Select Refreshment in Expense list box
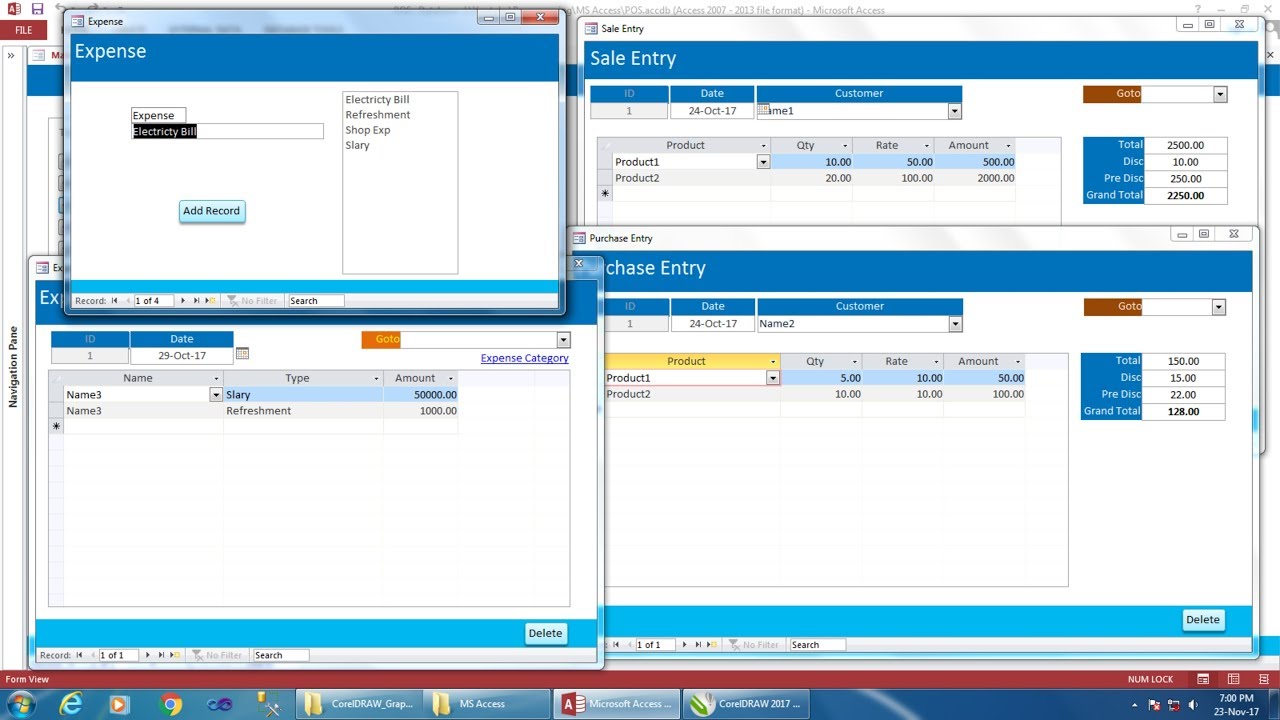Viewport: 1280px width, 720px height. (378, 115)
